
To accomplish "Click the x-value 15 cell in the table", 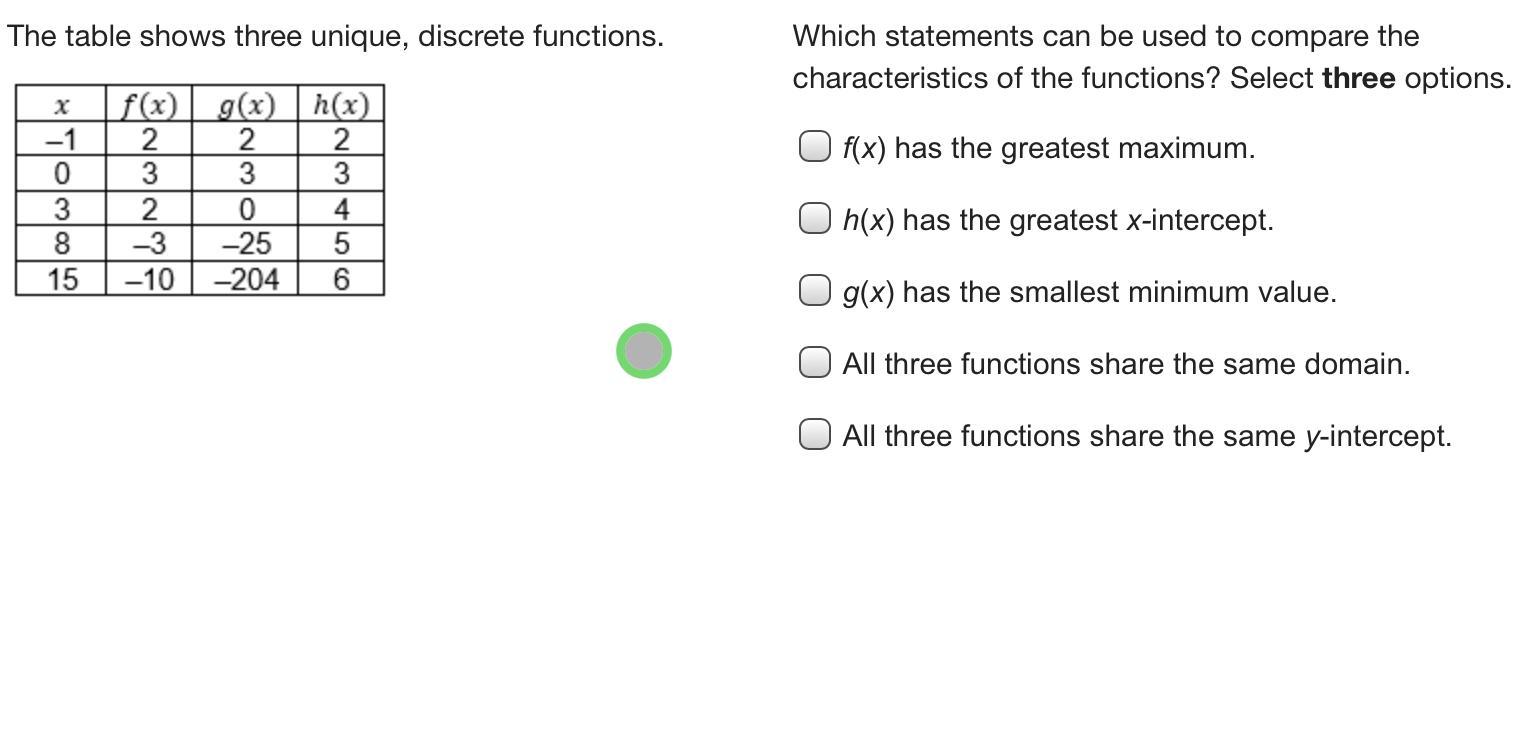I will pos(61,279).
